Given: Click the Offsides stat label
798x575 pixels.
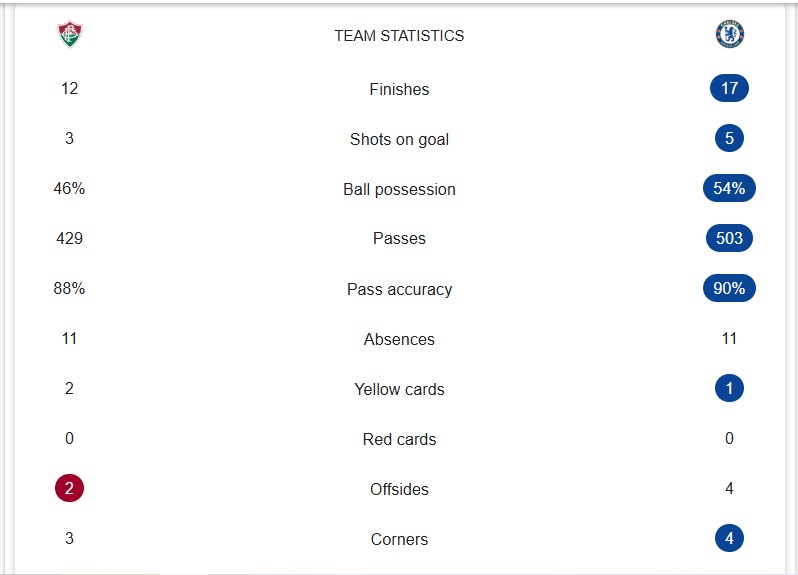Looking at the screenshot, I should [399, 489].
